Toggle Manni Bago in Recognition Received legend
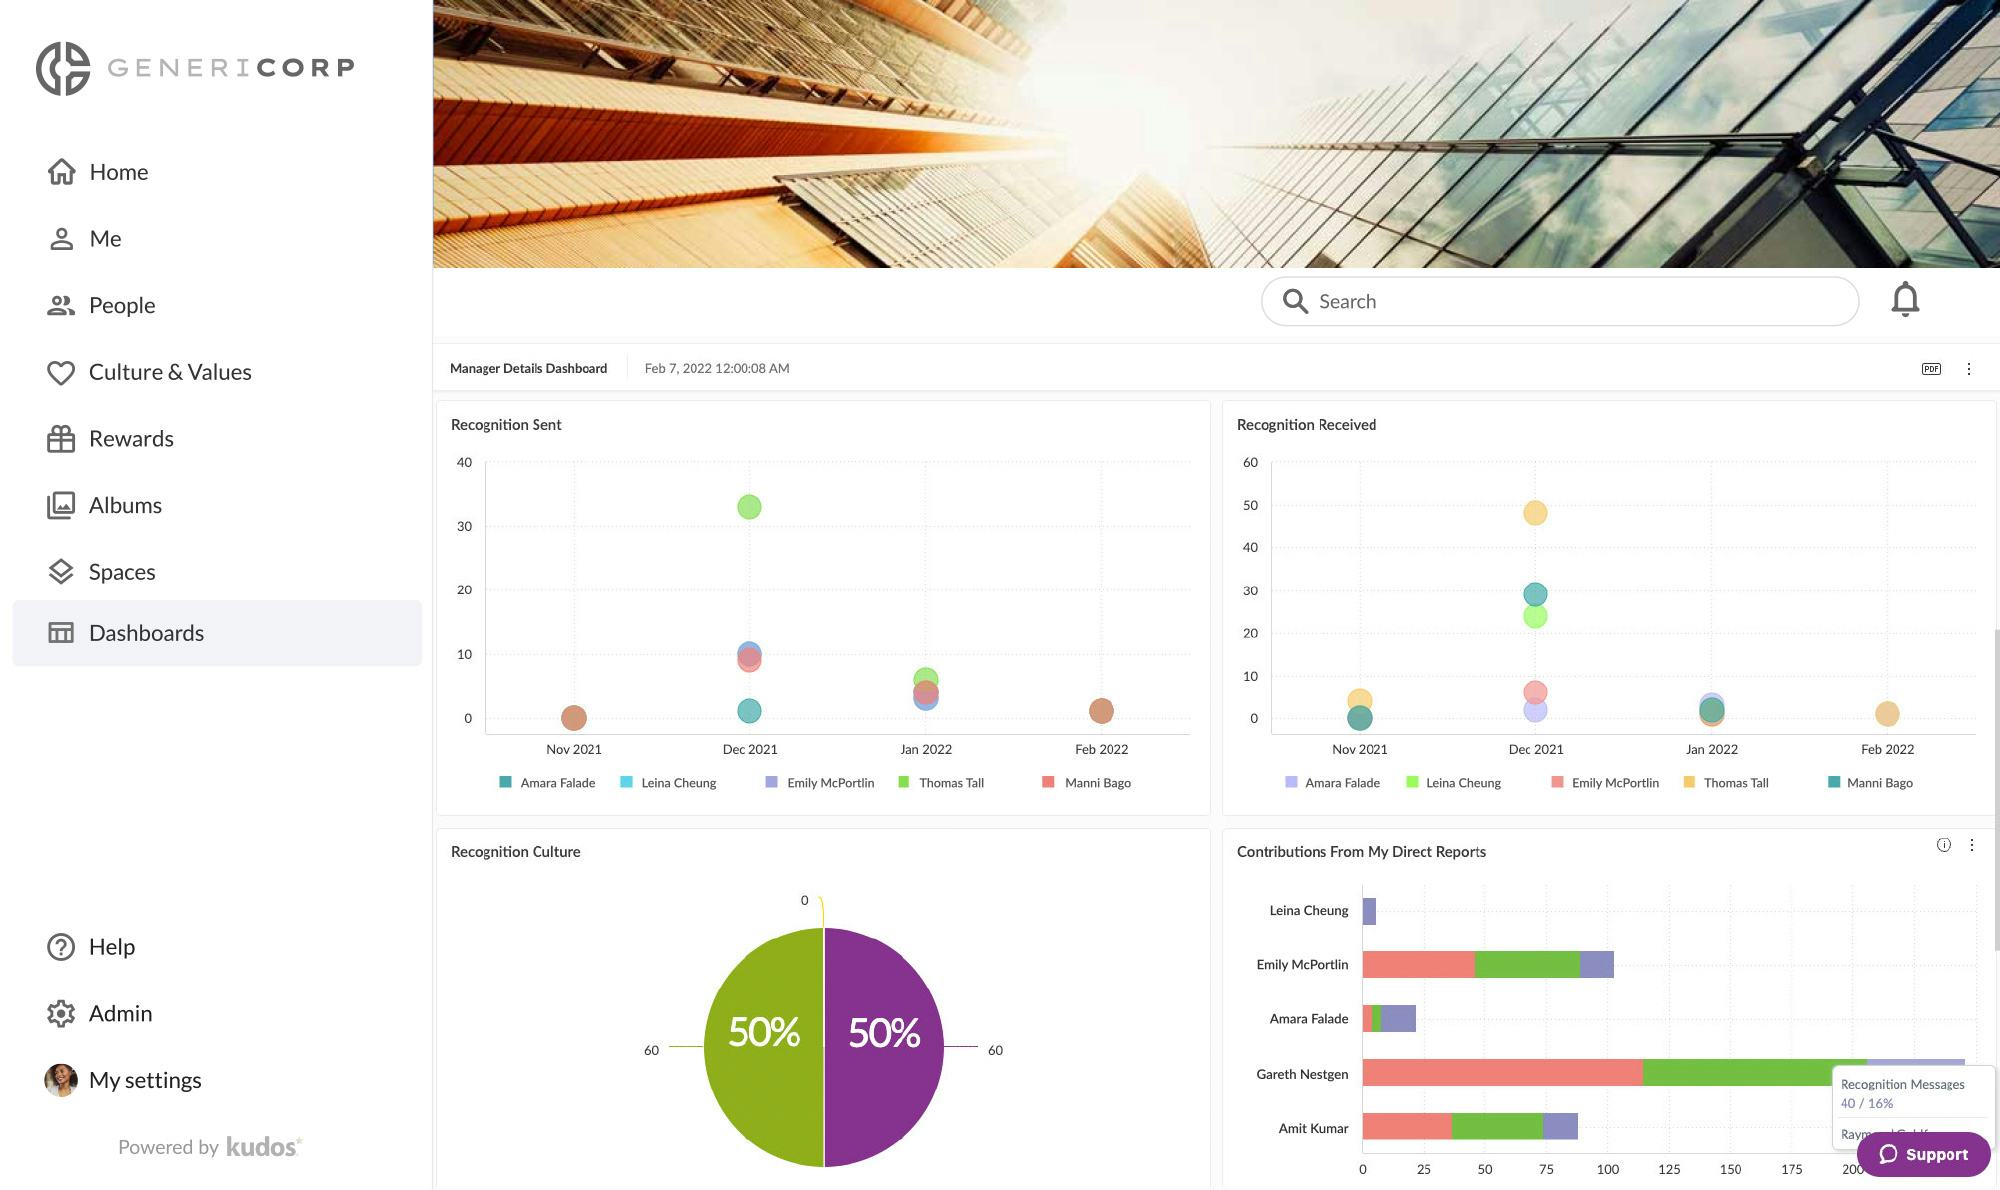Image resolution: width=2000 pixels, height=1190 pixels. pos(1878,783)
